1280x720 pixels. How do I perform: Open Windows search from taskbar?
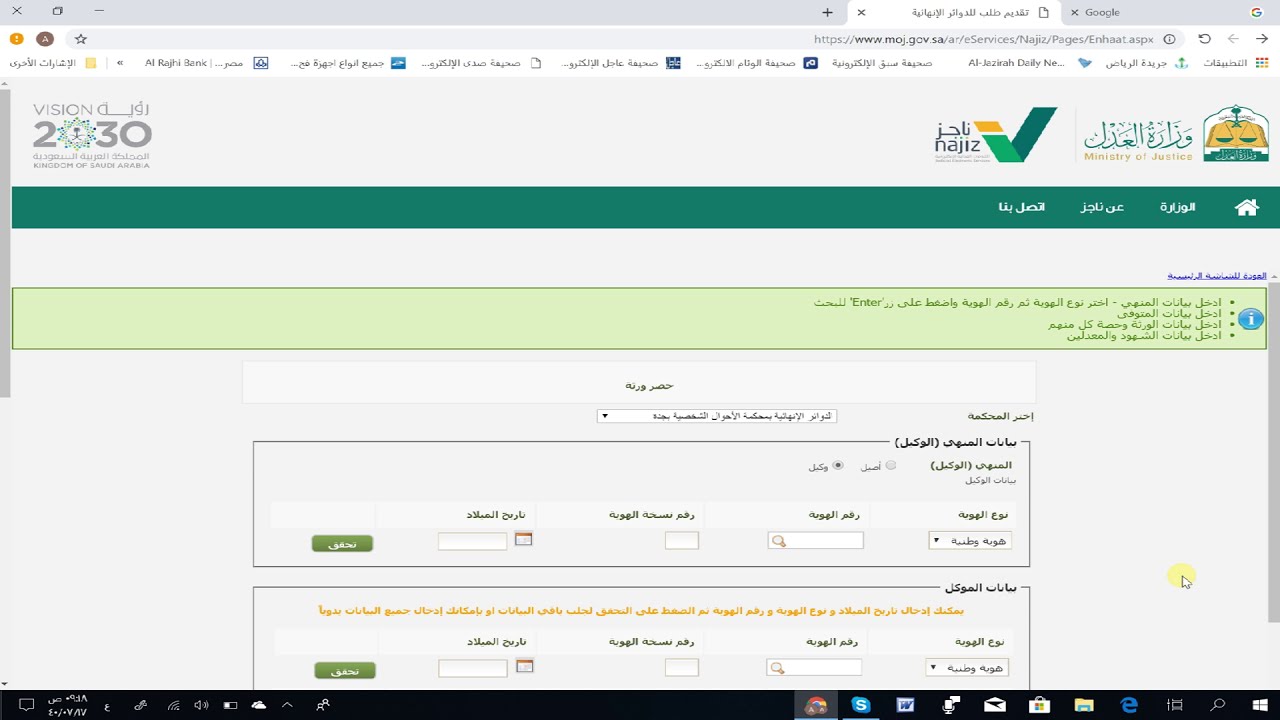tap(1218, 705)
